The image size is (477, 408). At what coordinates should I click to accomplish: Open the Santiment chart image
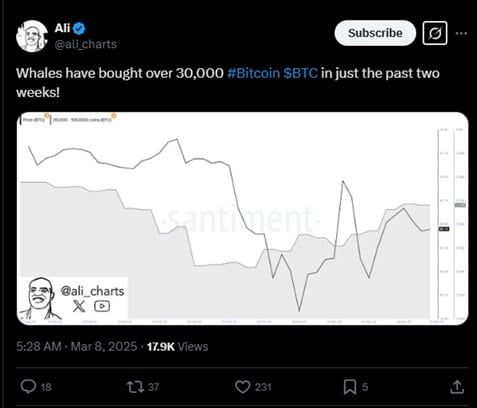click(x=242, y=218)
